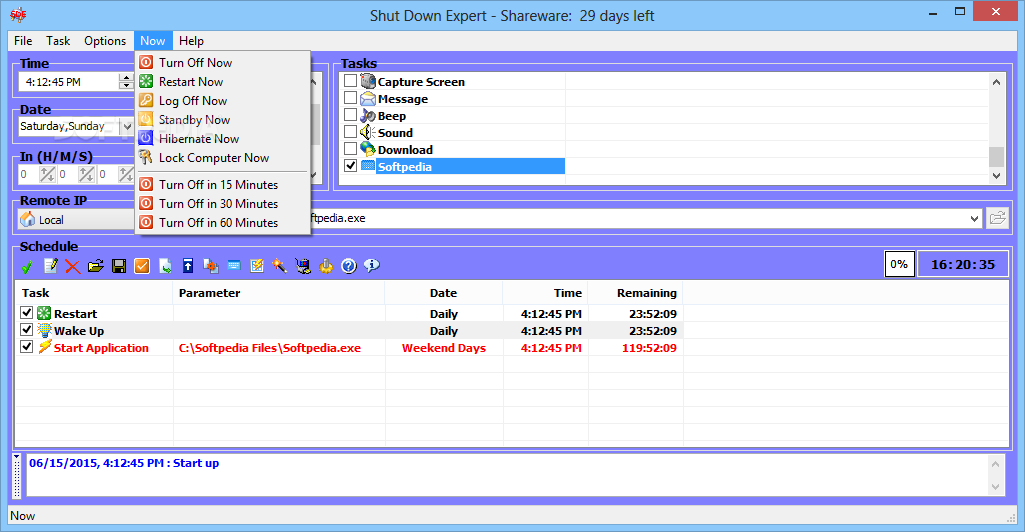
Task: Click the minutes spinner in In (H/M/S)
Action: (x=86, y=175)
